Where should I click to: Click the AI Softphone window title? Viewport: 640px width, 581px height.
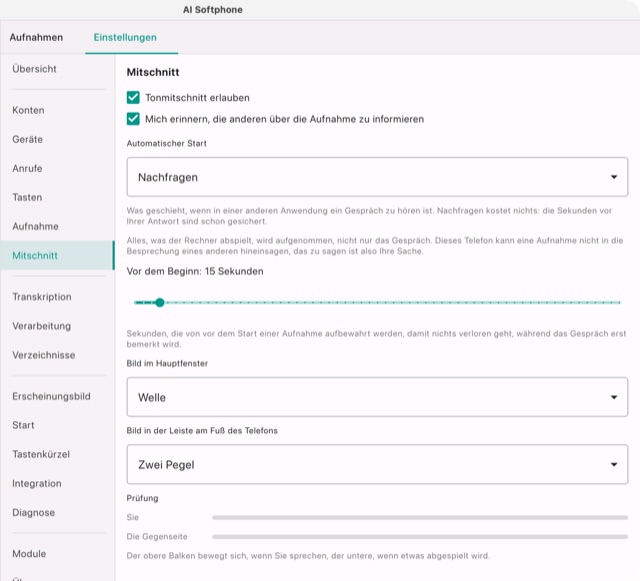click(213, 10)
